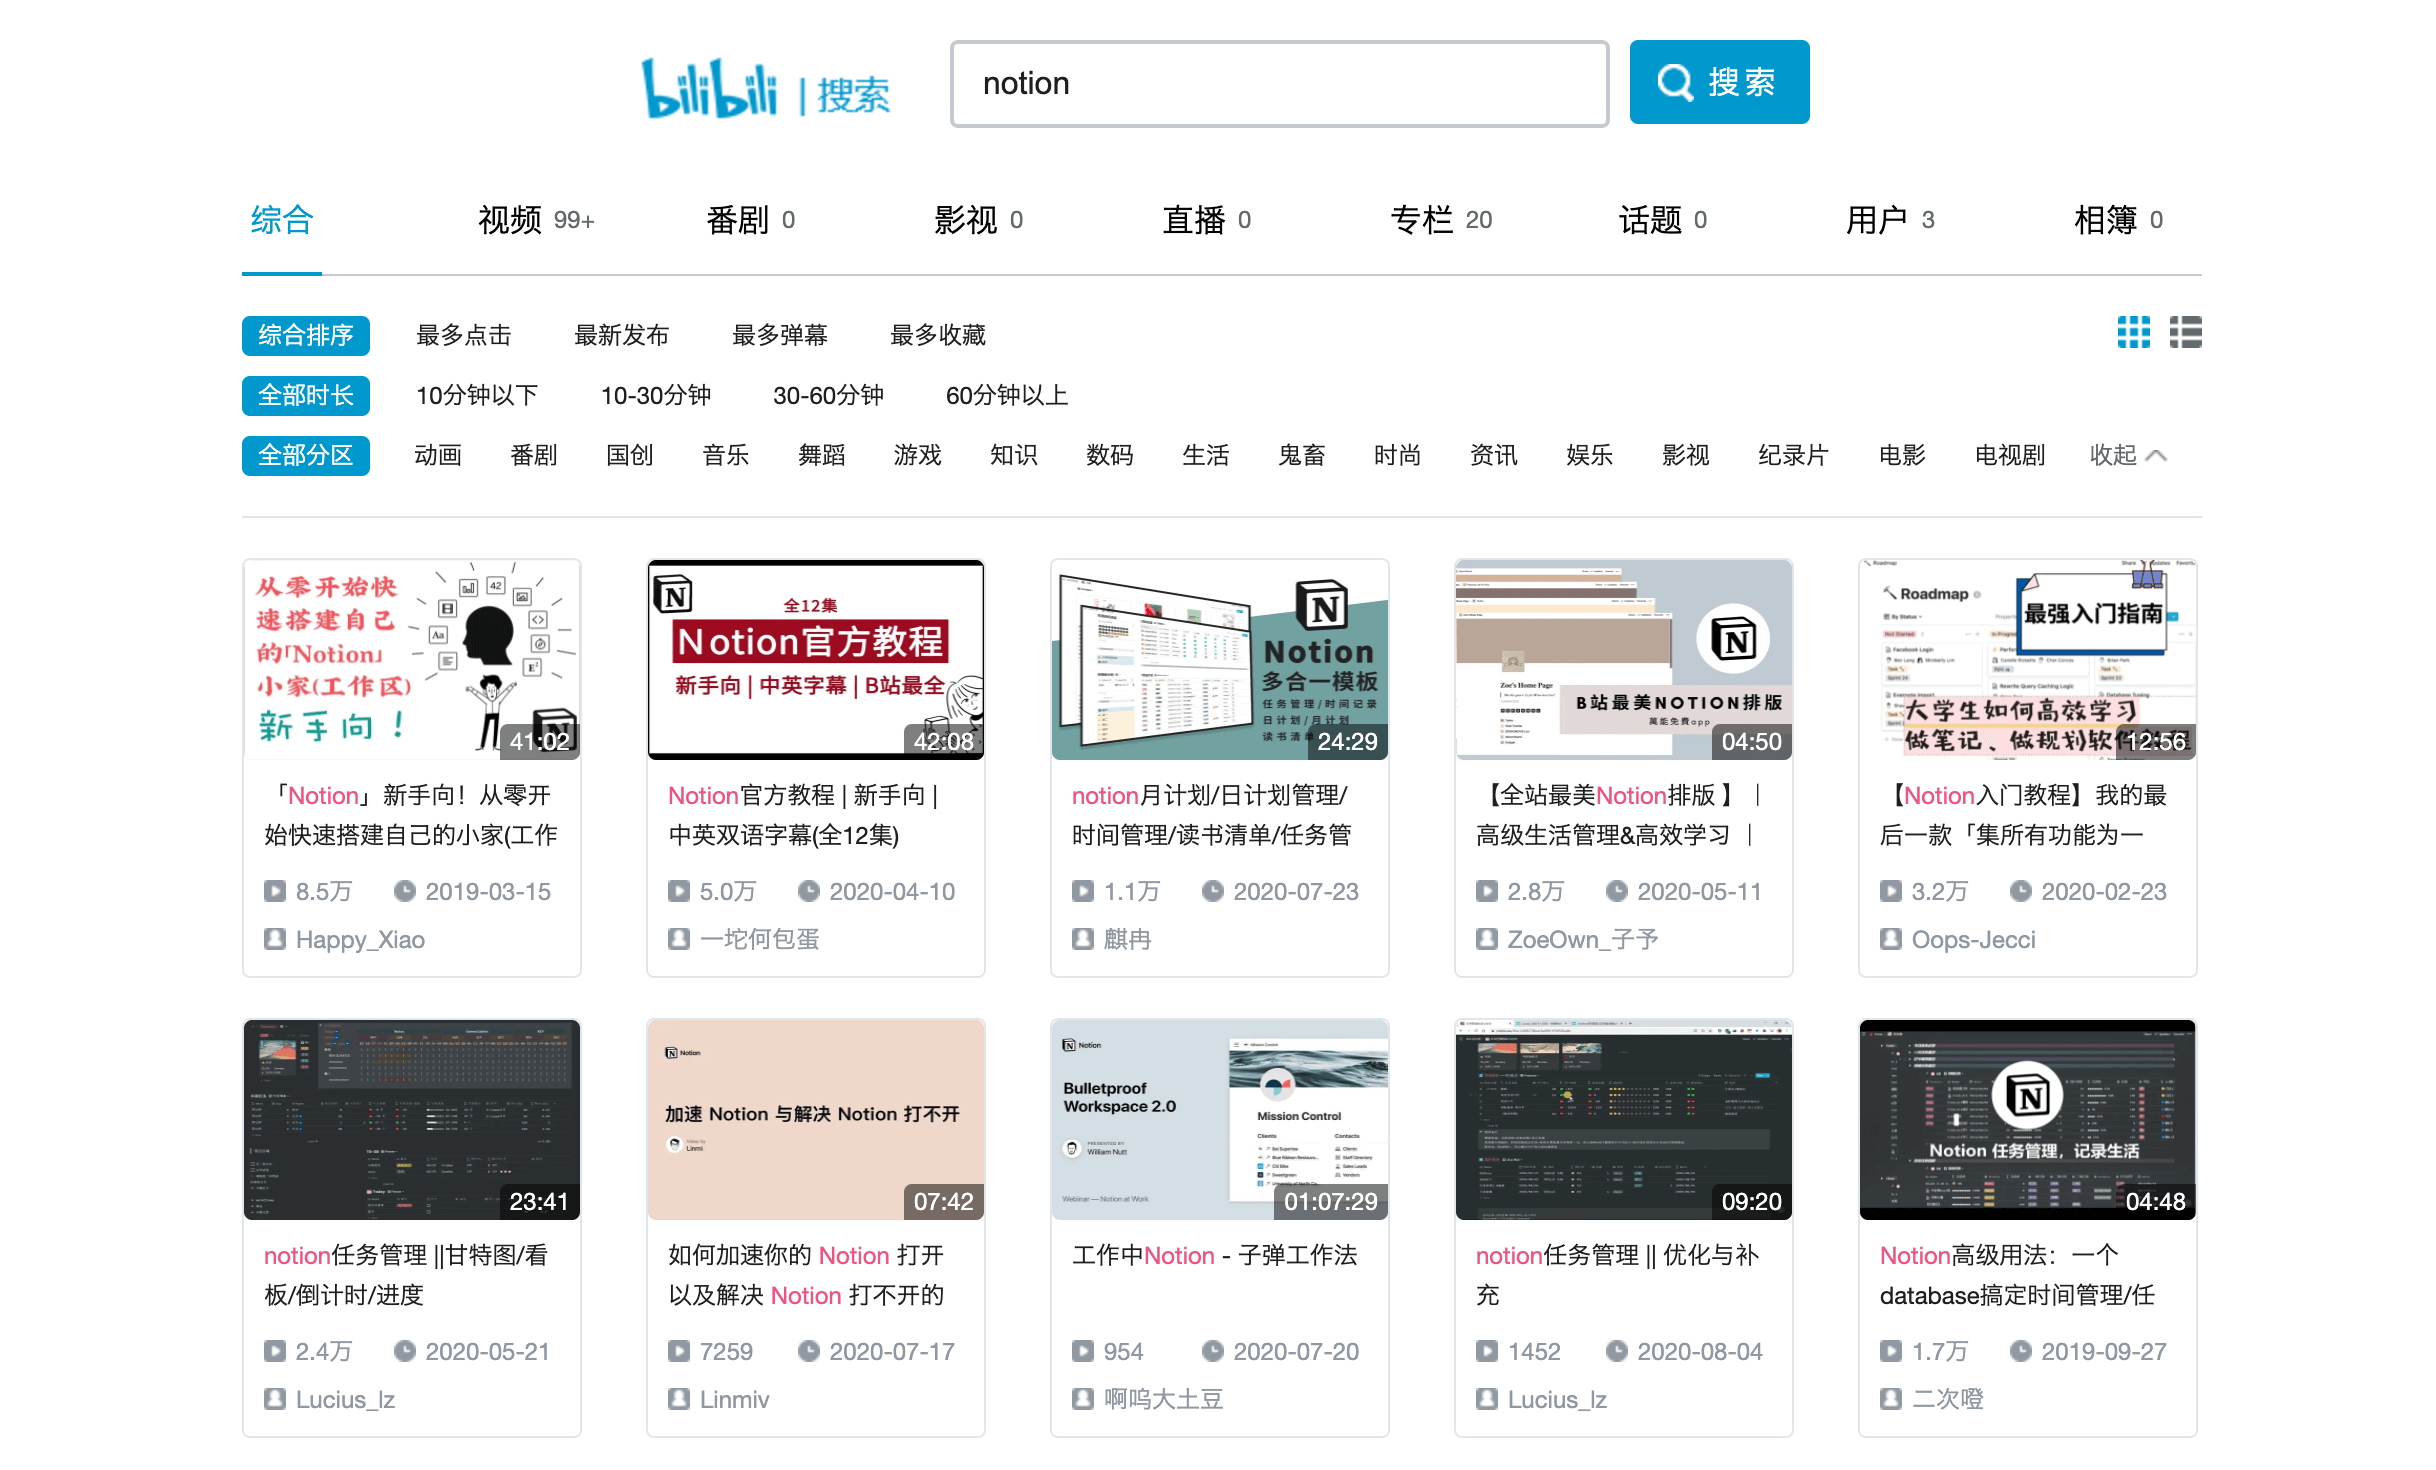Image resolution: width=2436 pixels, height=1470 pixels.
Task: Click the uploader icon beside 麒冉
Action: 1082,939
